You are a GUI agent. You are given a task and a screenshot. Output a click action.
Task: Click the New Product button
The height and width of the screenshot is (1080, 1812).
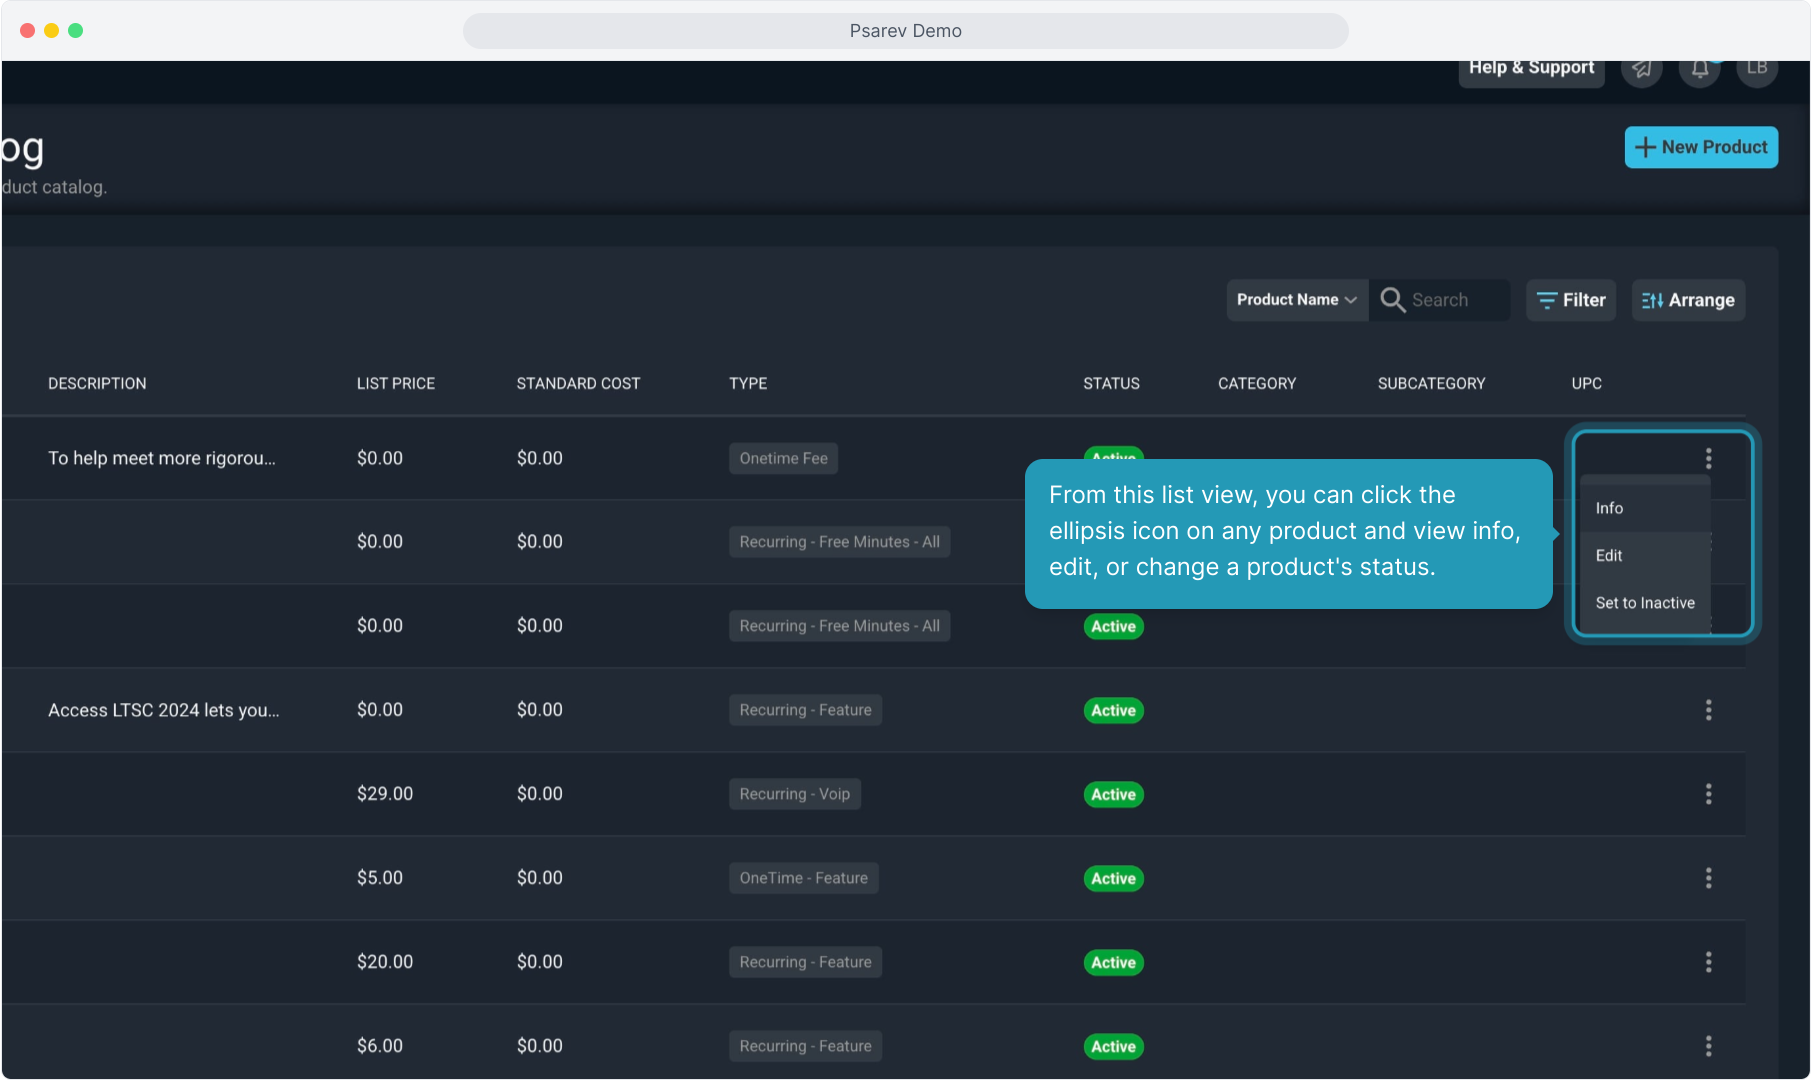[1701, 147]
